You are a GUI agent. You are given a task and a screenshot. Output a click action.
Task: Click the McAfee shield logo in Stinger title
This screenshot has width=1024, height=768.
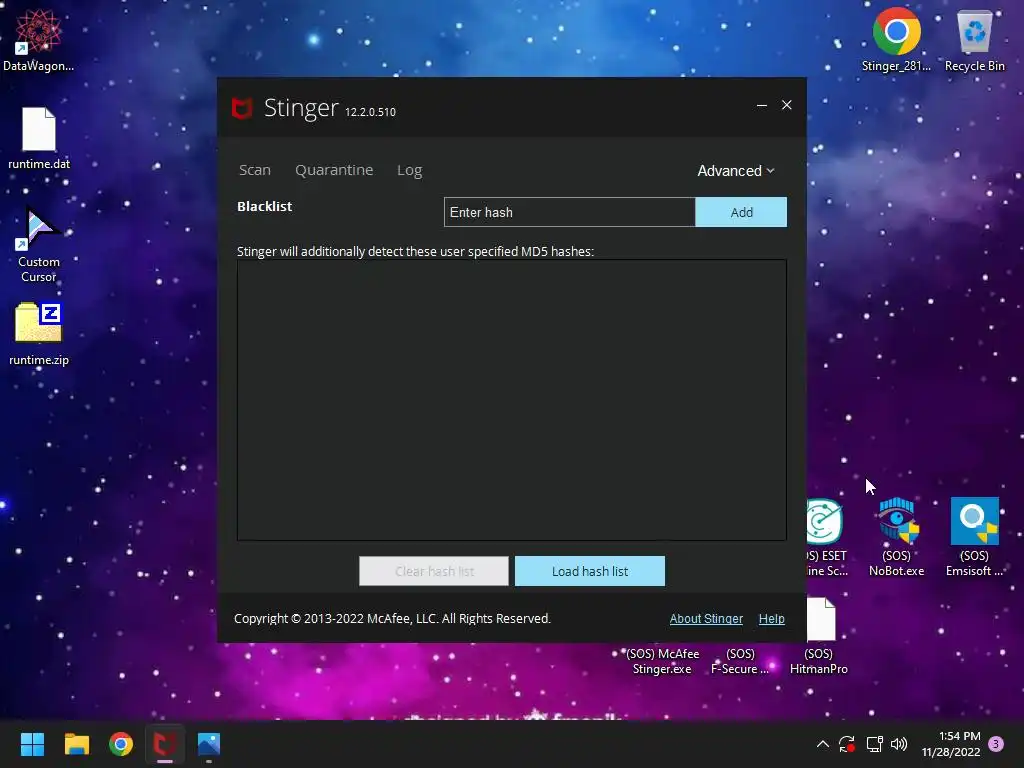point(242,108)
